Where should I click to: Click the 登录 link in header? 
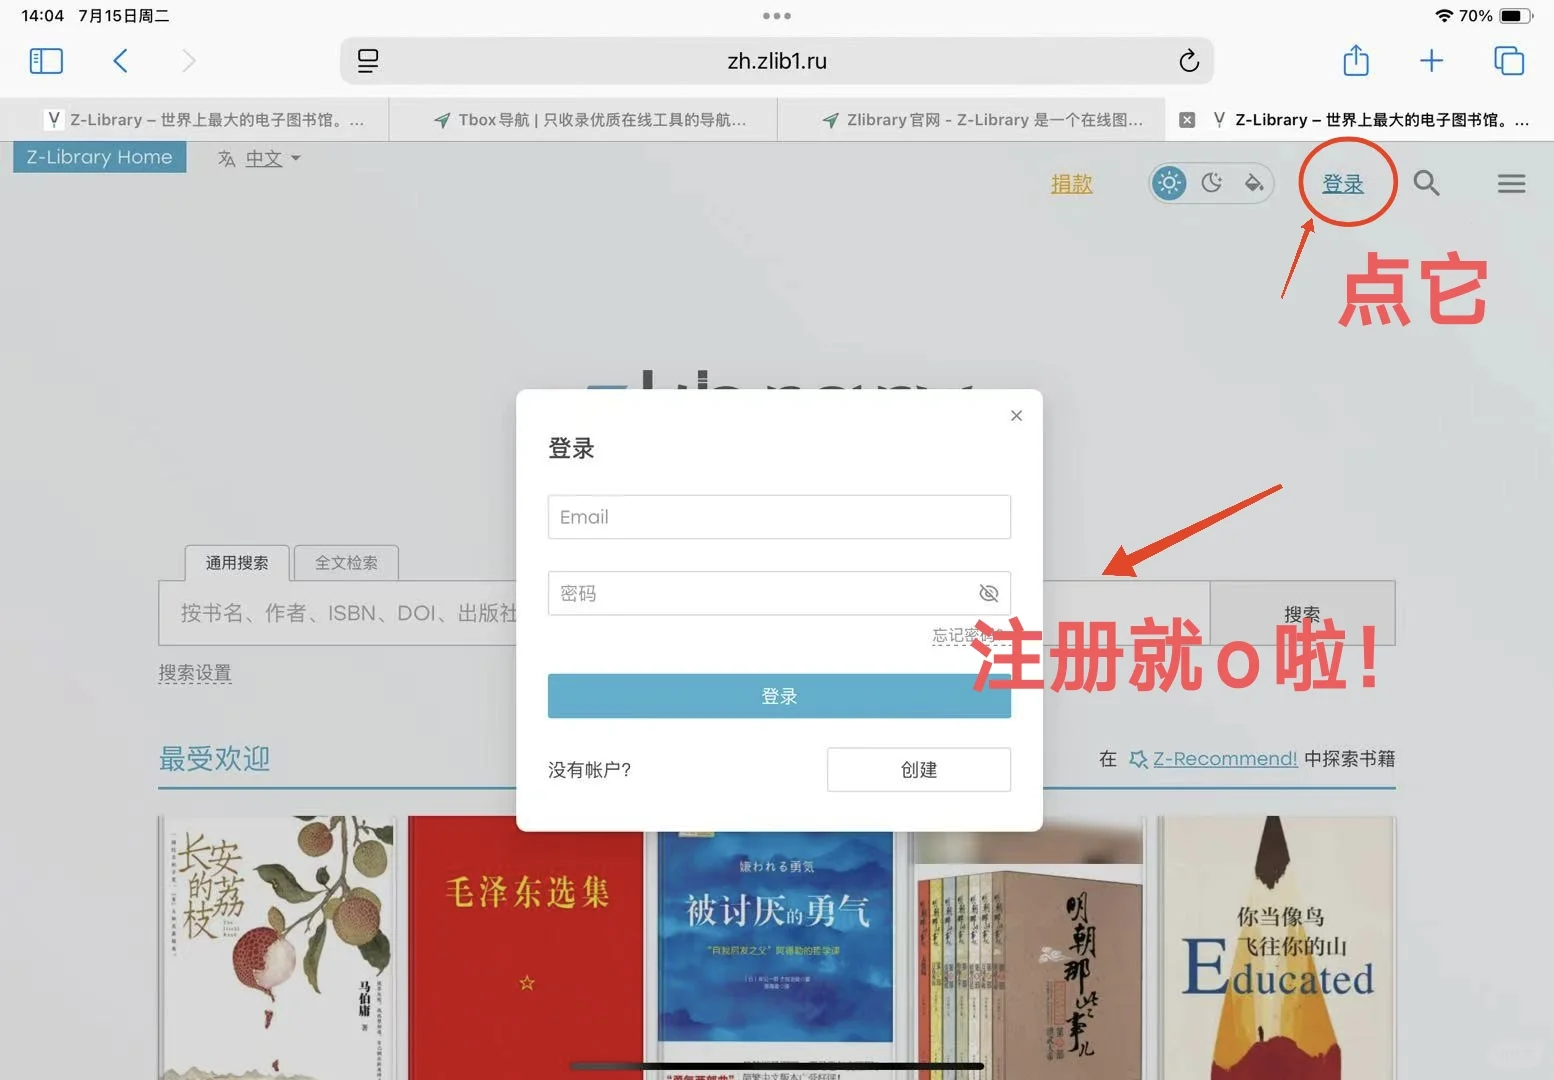(x=1343, y=184)
